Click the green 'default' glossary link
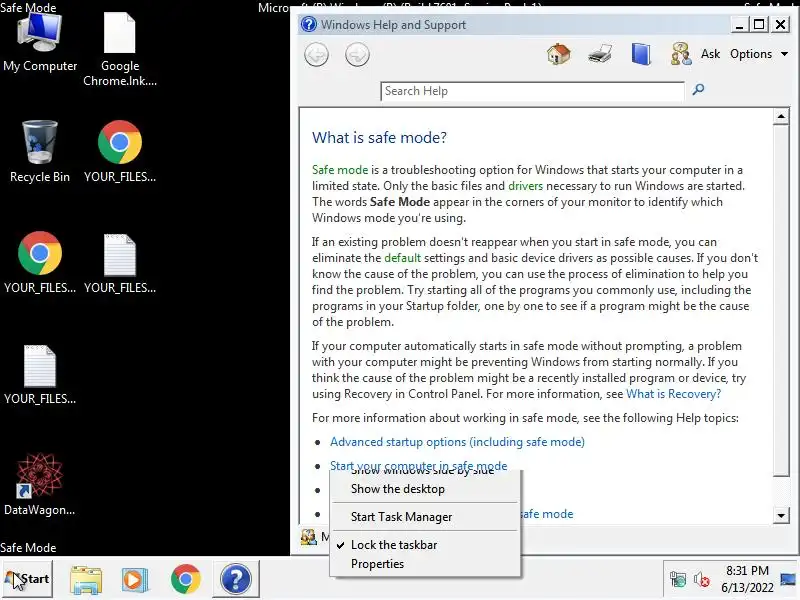Viewport: 800px width, 600px height. point(403,258)
